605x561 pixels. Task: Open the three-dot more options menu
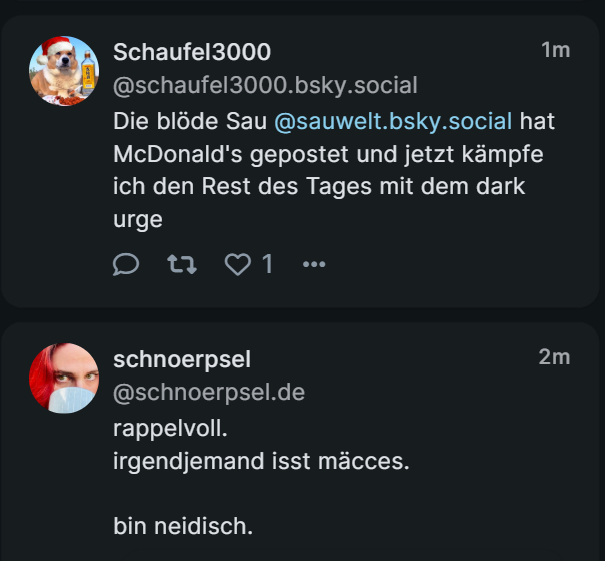pos(314,264)
